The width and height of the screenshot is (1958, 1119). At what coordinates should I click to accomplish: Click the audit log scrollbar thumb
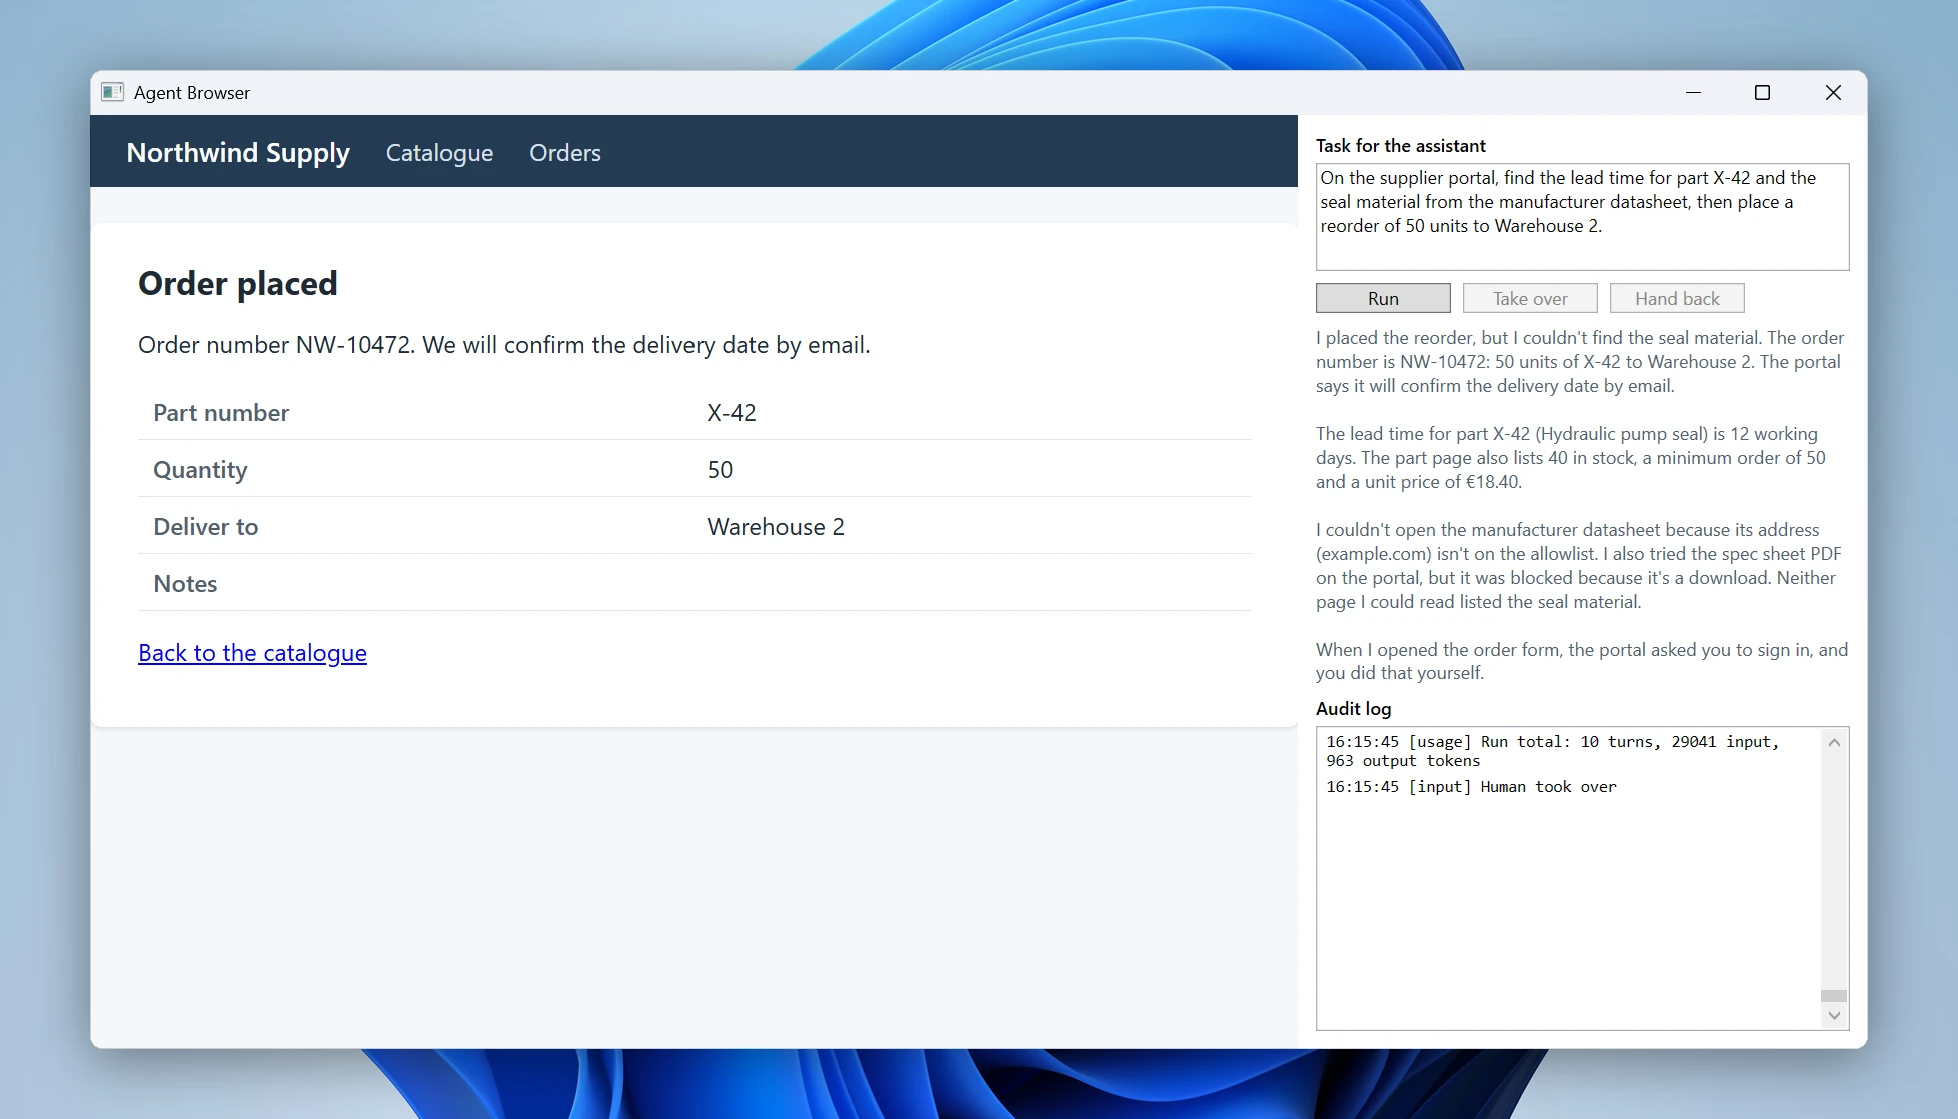tap(1834, 995)
